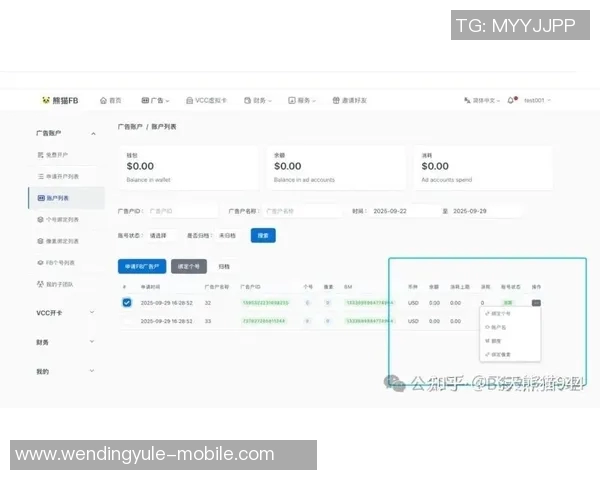This screenshot has height=480, width=600.
Task: Expand the 财务 dropdown in the navigation bar
Action: pos(258,100)
